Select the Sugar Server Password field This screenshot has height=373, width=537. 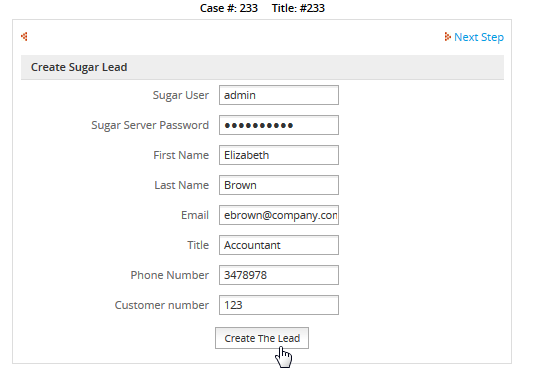click(x=279, y=125)
